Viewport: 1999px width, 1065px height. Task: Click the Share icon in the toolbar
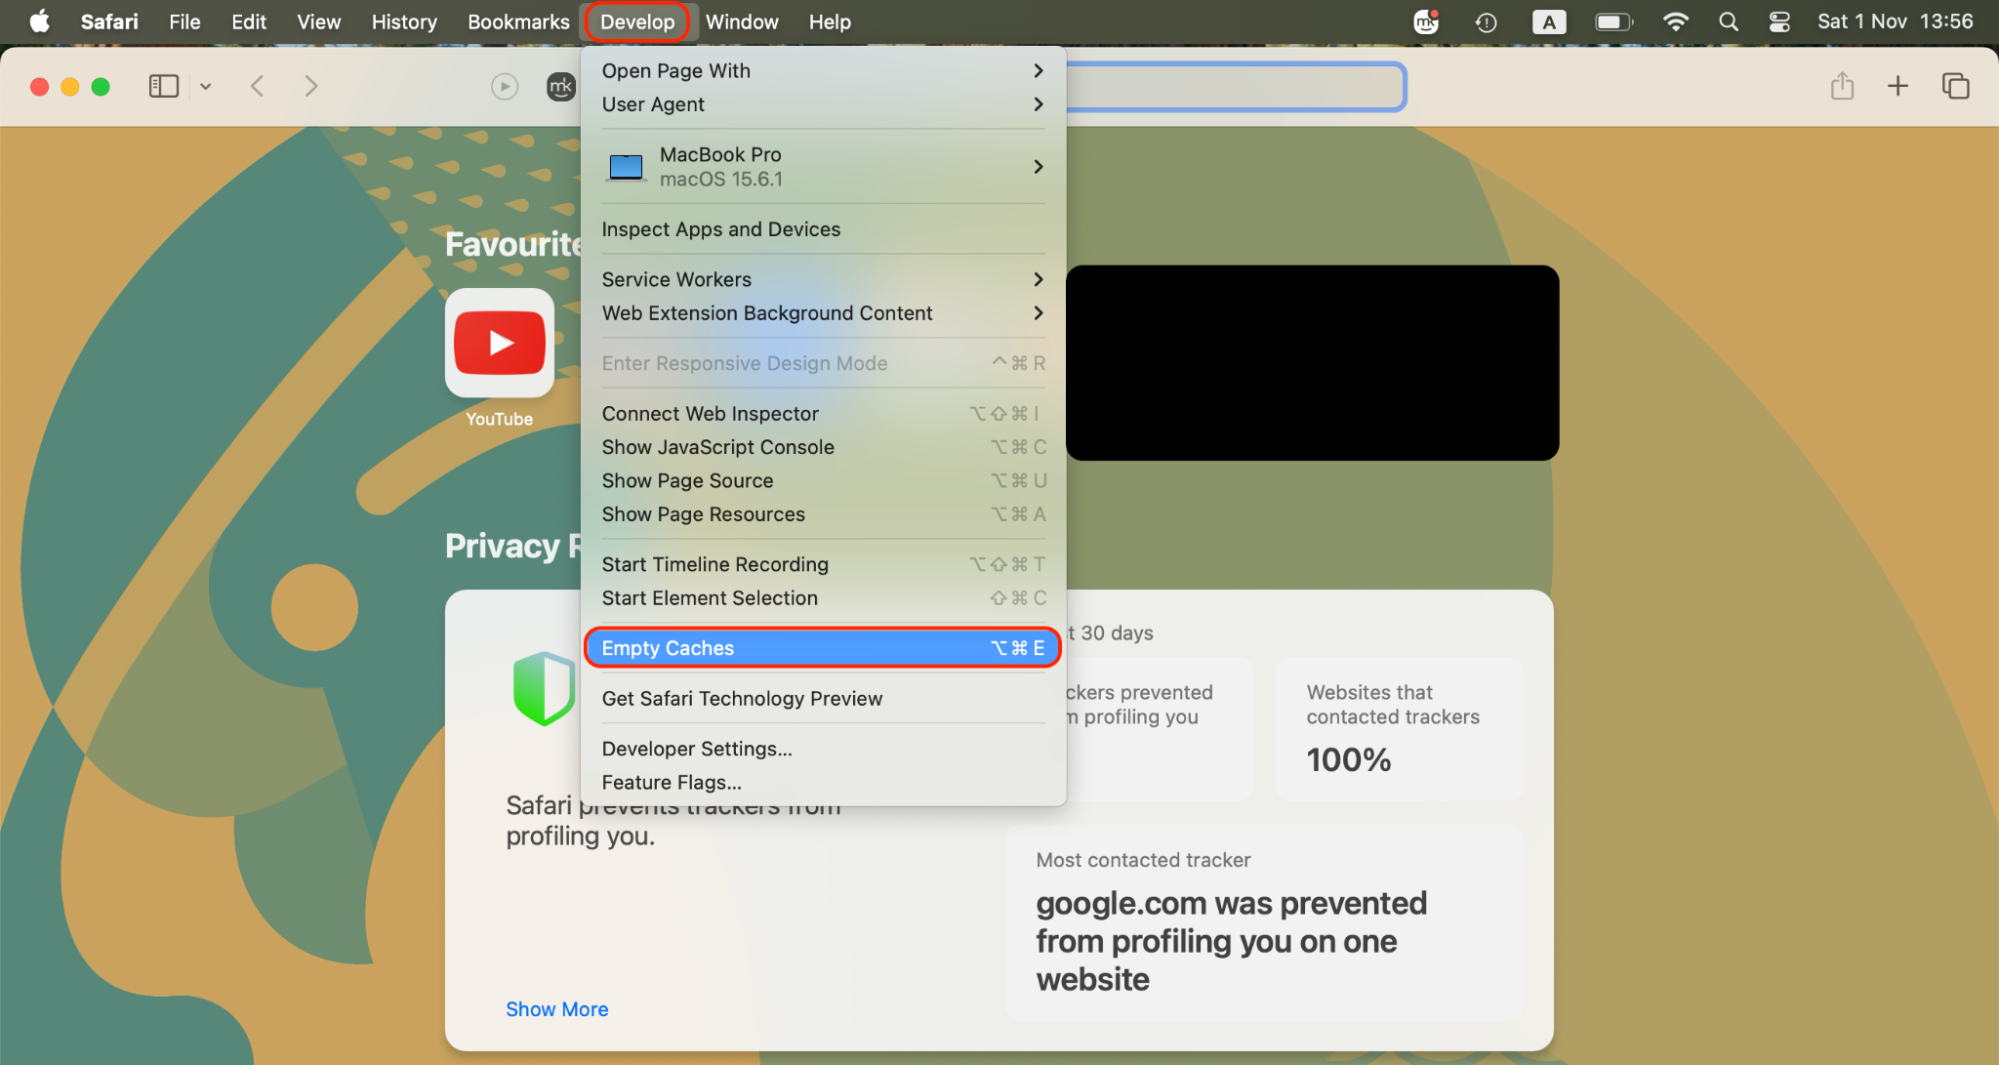(x=1843, y=86)
